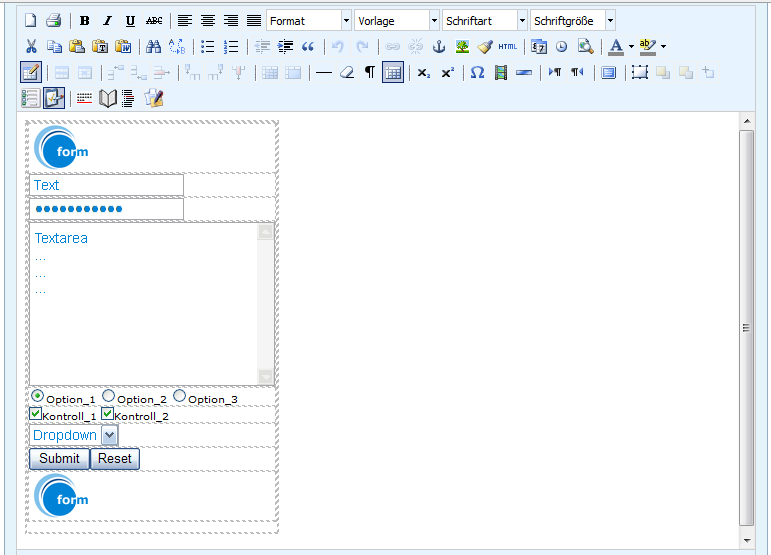Insert special character with Omega icon

(x=477, y=72)
